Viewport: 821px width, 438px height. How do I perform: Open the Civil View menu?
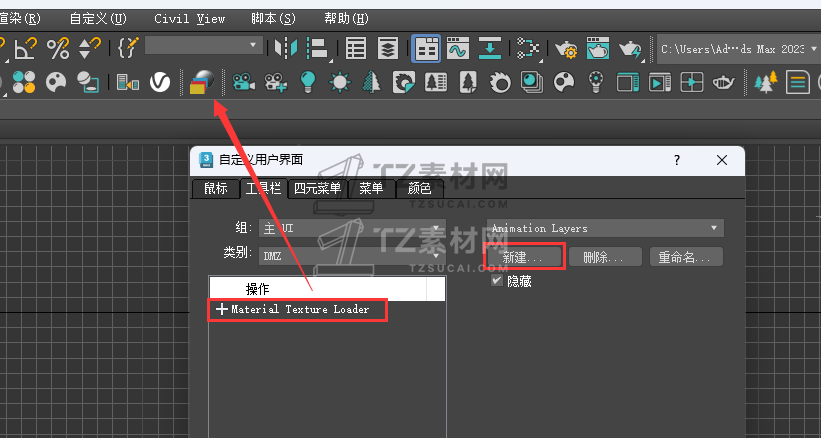190,19
